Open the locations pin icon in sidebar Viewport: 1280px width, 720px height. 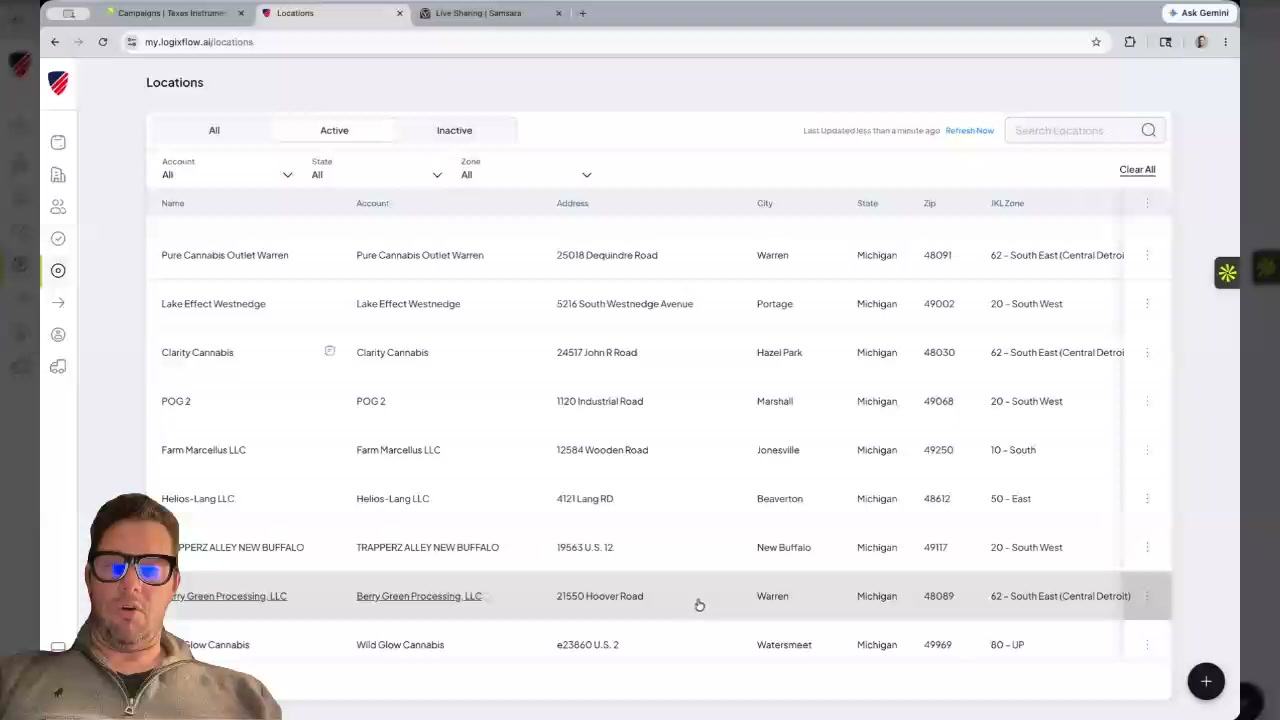tap(58, 271)
